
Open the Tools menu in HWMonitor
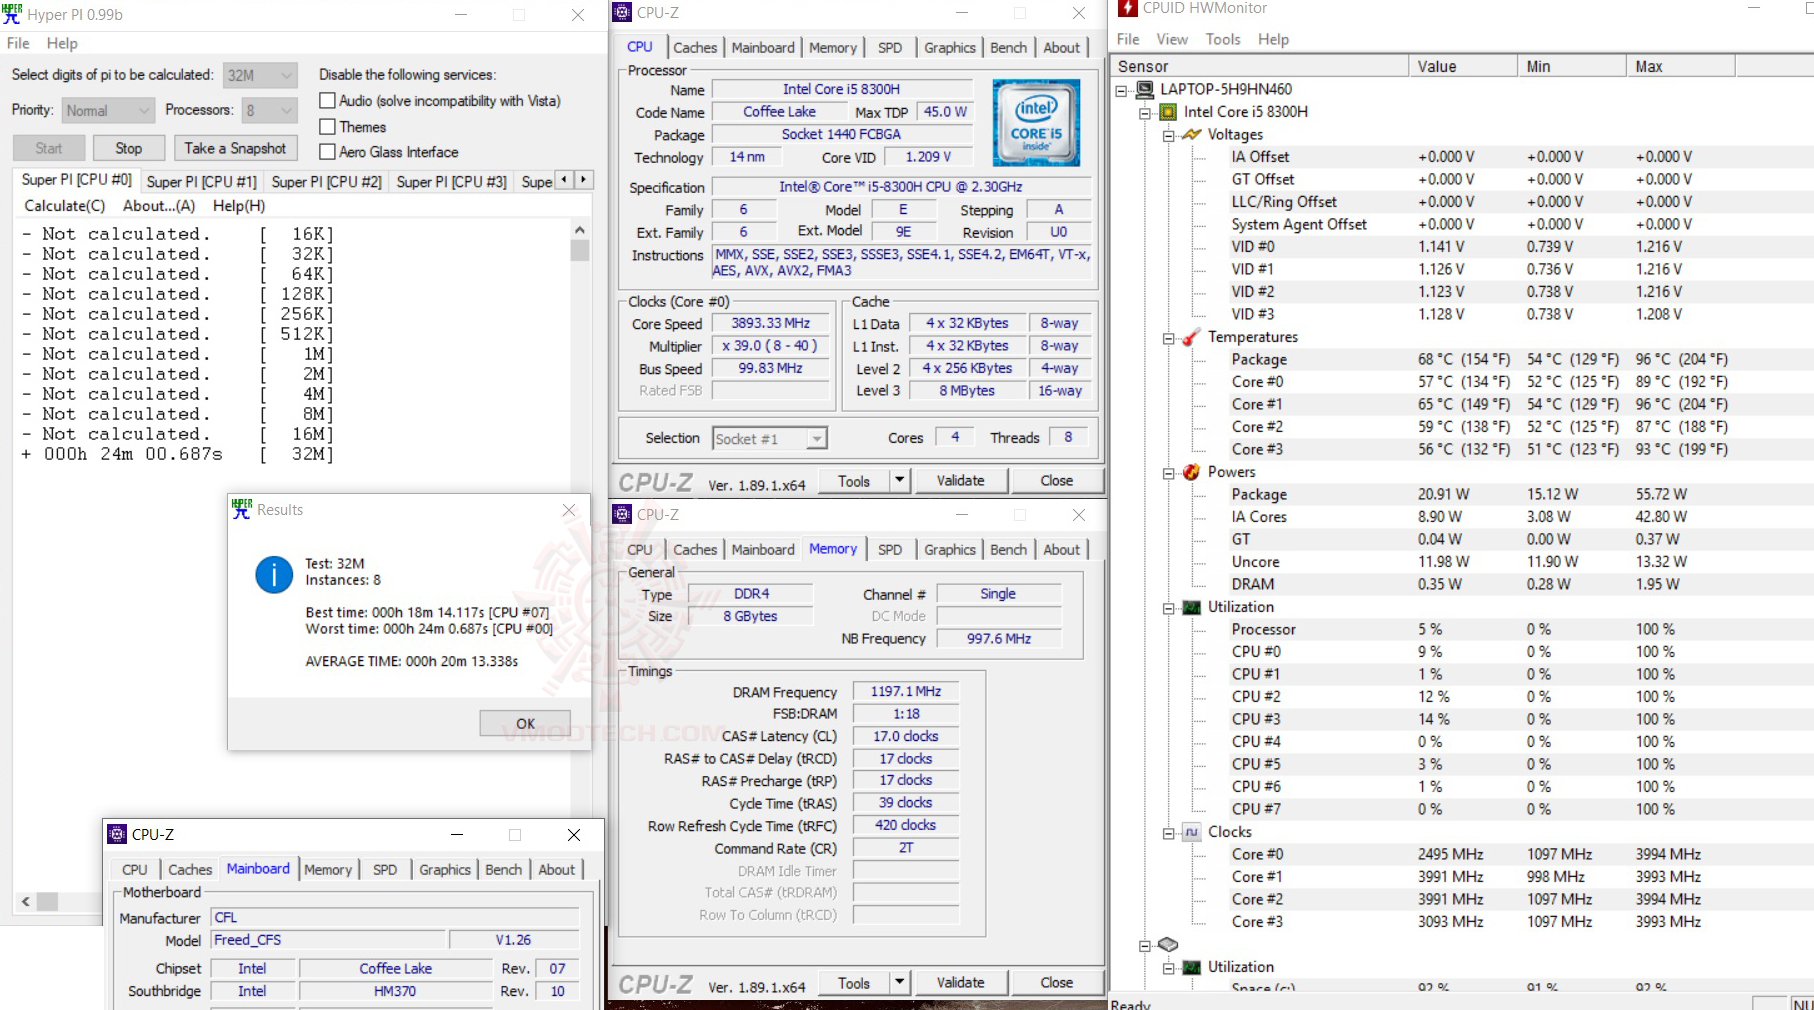1223,39
